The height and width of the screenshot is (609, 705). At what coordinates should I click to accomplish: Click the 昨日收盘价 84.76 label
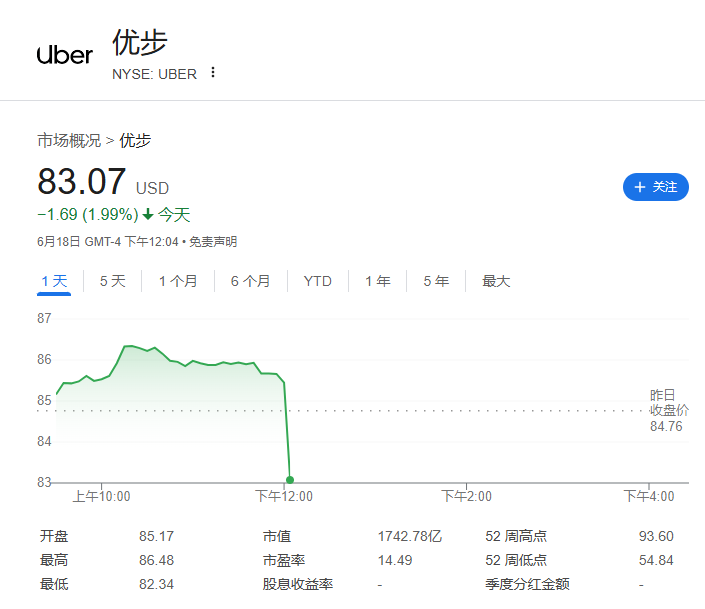pyautogui.click(x=669, y=411)
